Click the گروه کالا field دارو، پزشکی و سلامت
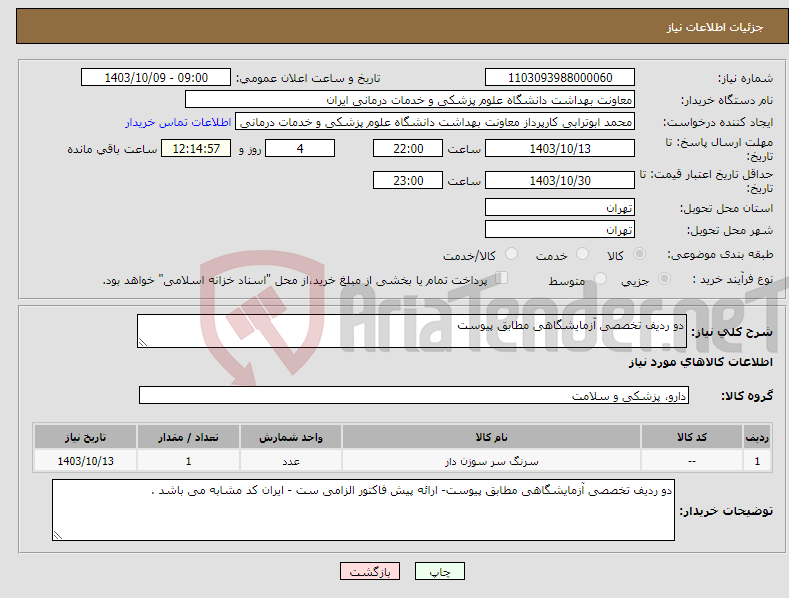The width and height of the screenshot is (789, 598). click(414, 396)
